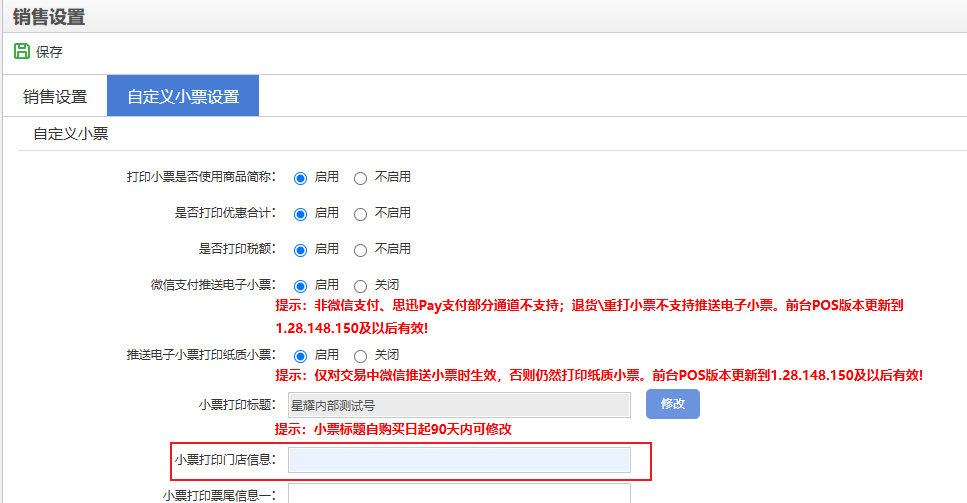Select 关闭 for 微信支付推送电子小票
967x503 pixels.
pos(361,286)
